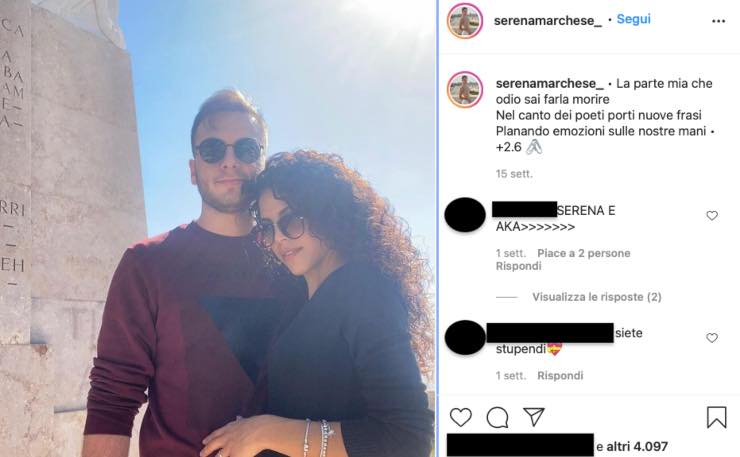Click the caption author avatar
Viewport: 740px width, 457px height.
tap(465, 90)
